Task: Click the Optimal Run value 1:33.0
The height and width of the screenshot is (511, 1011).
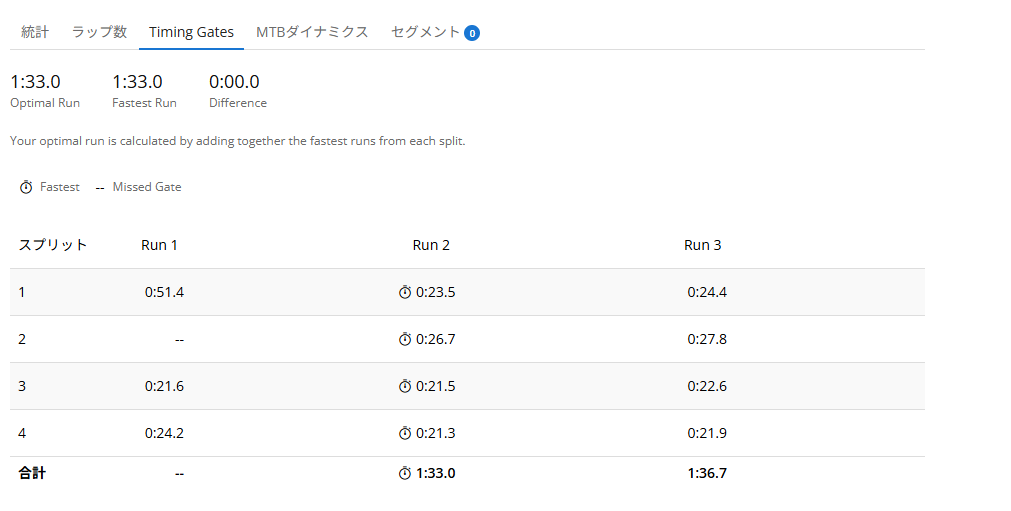Action: (x=35, y=82)
